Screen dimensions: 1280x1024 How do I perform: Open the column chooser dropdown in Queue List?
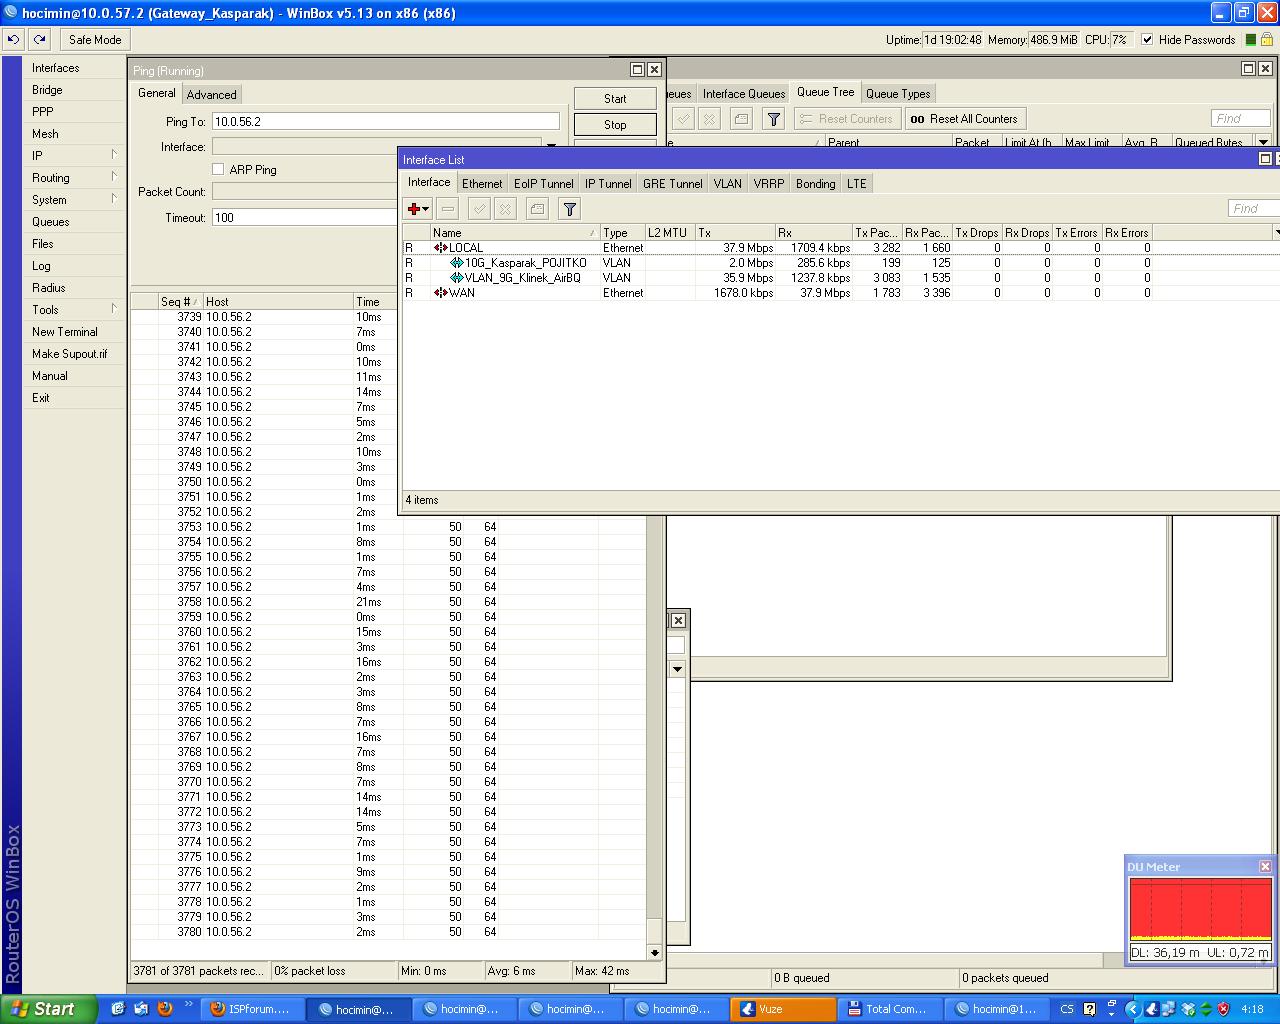tap(1263, 143)
